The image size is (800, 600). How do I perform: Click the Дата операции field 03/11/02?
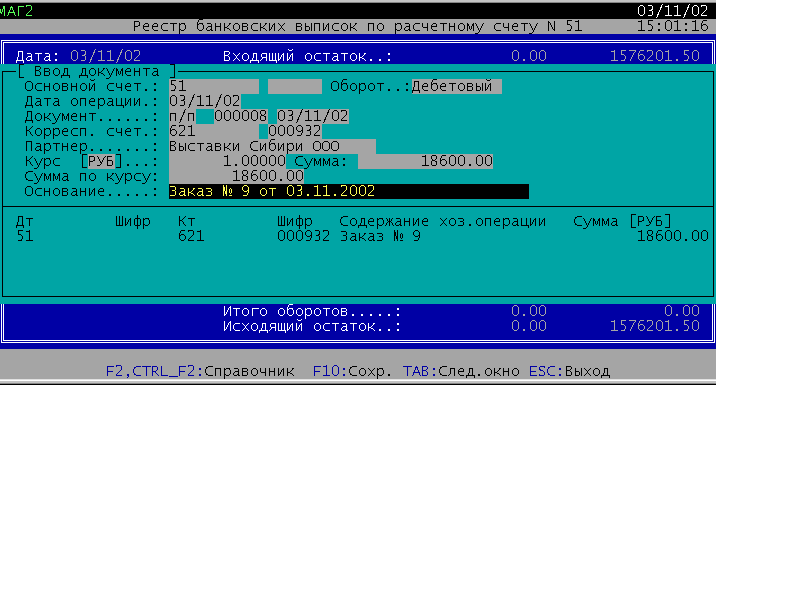pyautogui.click(x=205, y=101)
